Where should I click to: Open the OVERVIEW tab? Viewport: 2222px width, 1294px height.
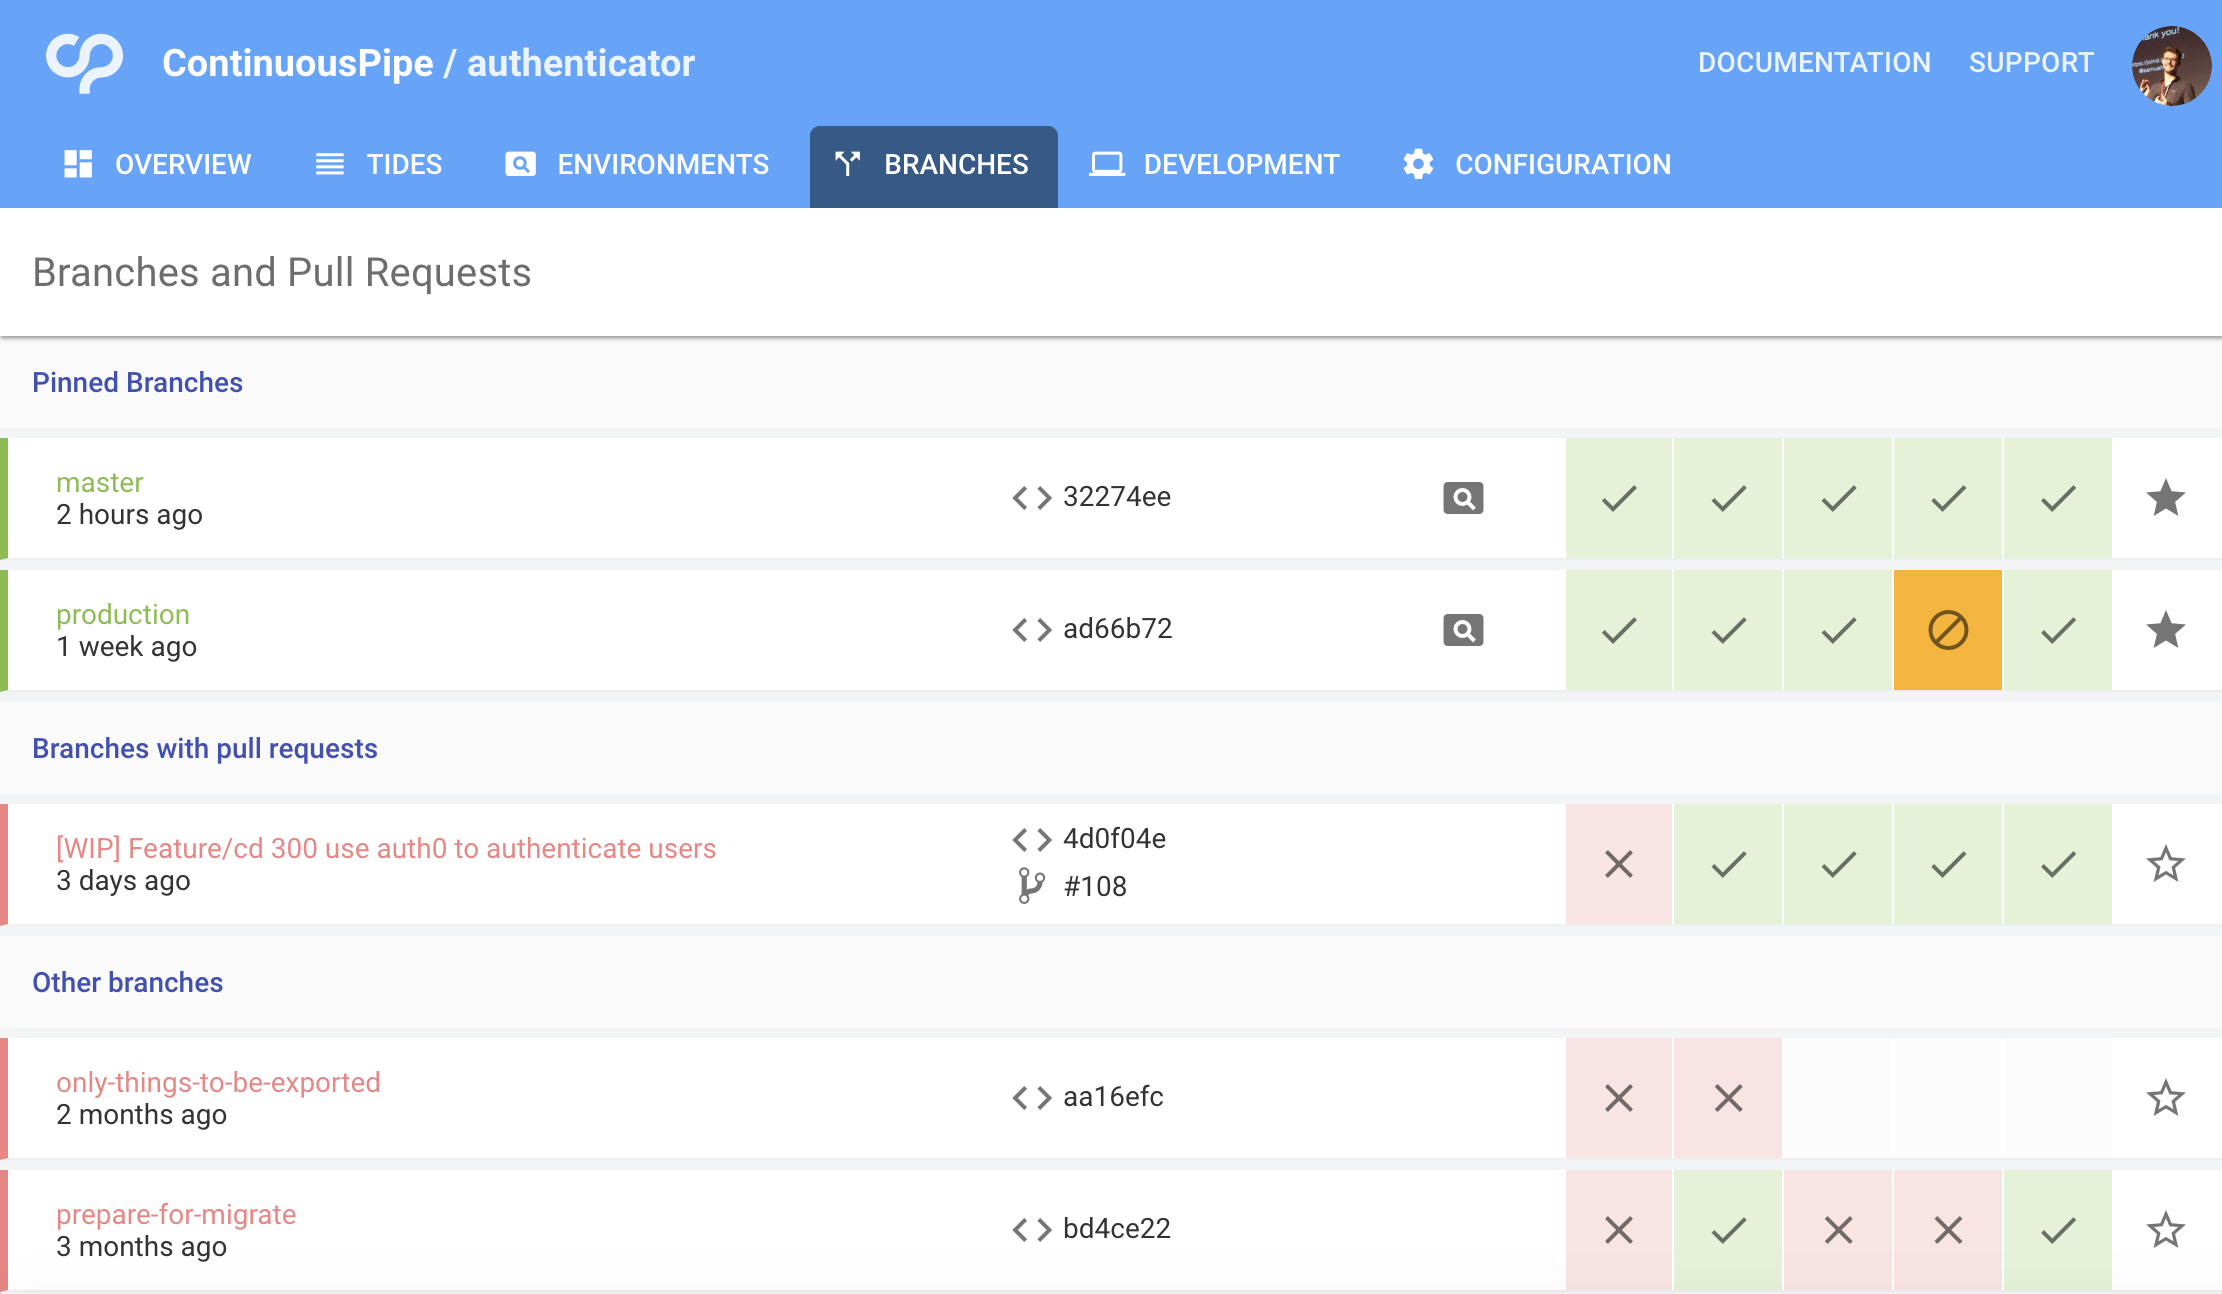[159, 163]
